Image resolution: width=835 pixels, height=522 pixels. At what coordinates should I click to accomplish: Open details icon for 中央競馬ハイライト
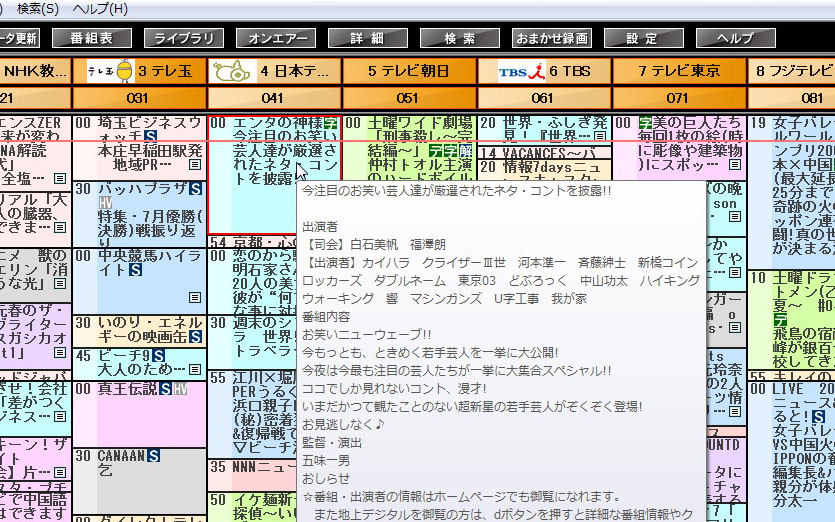click(x=195, y=297)
